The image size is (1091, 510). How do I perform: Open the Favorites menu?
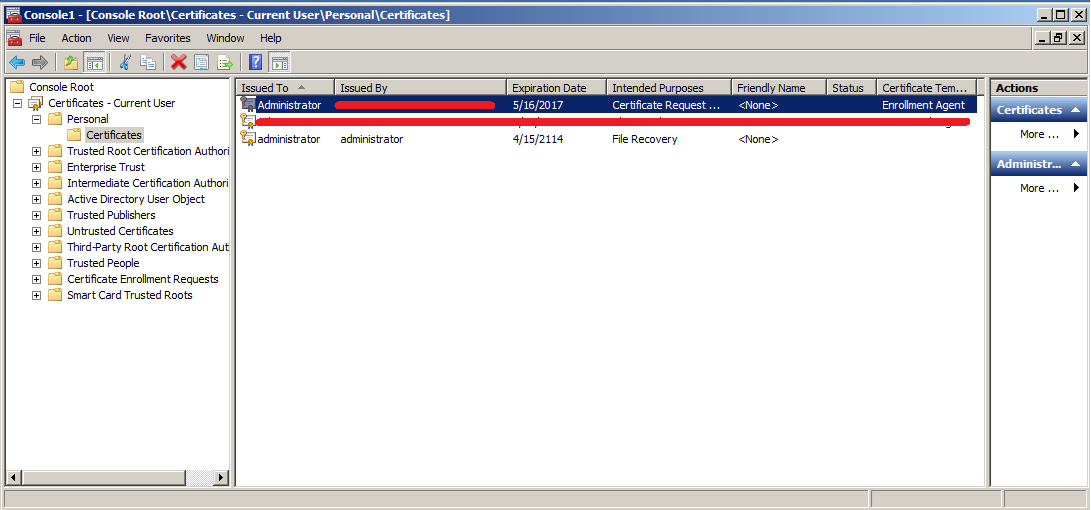click(167, 38)
